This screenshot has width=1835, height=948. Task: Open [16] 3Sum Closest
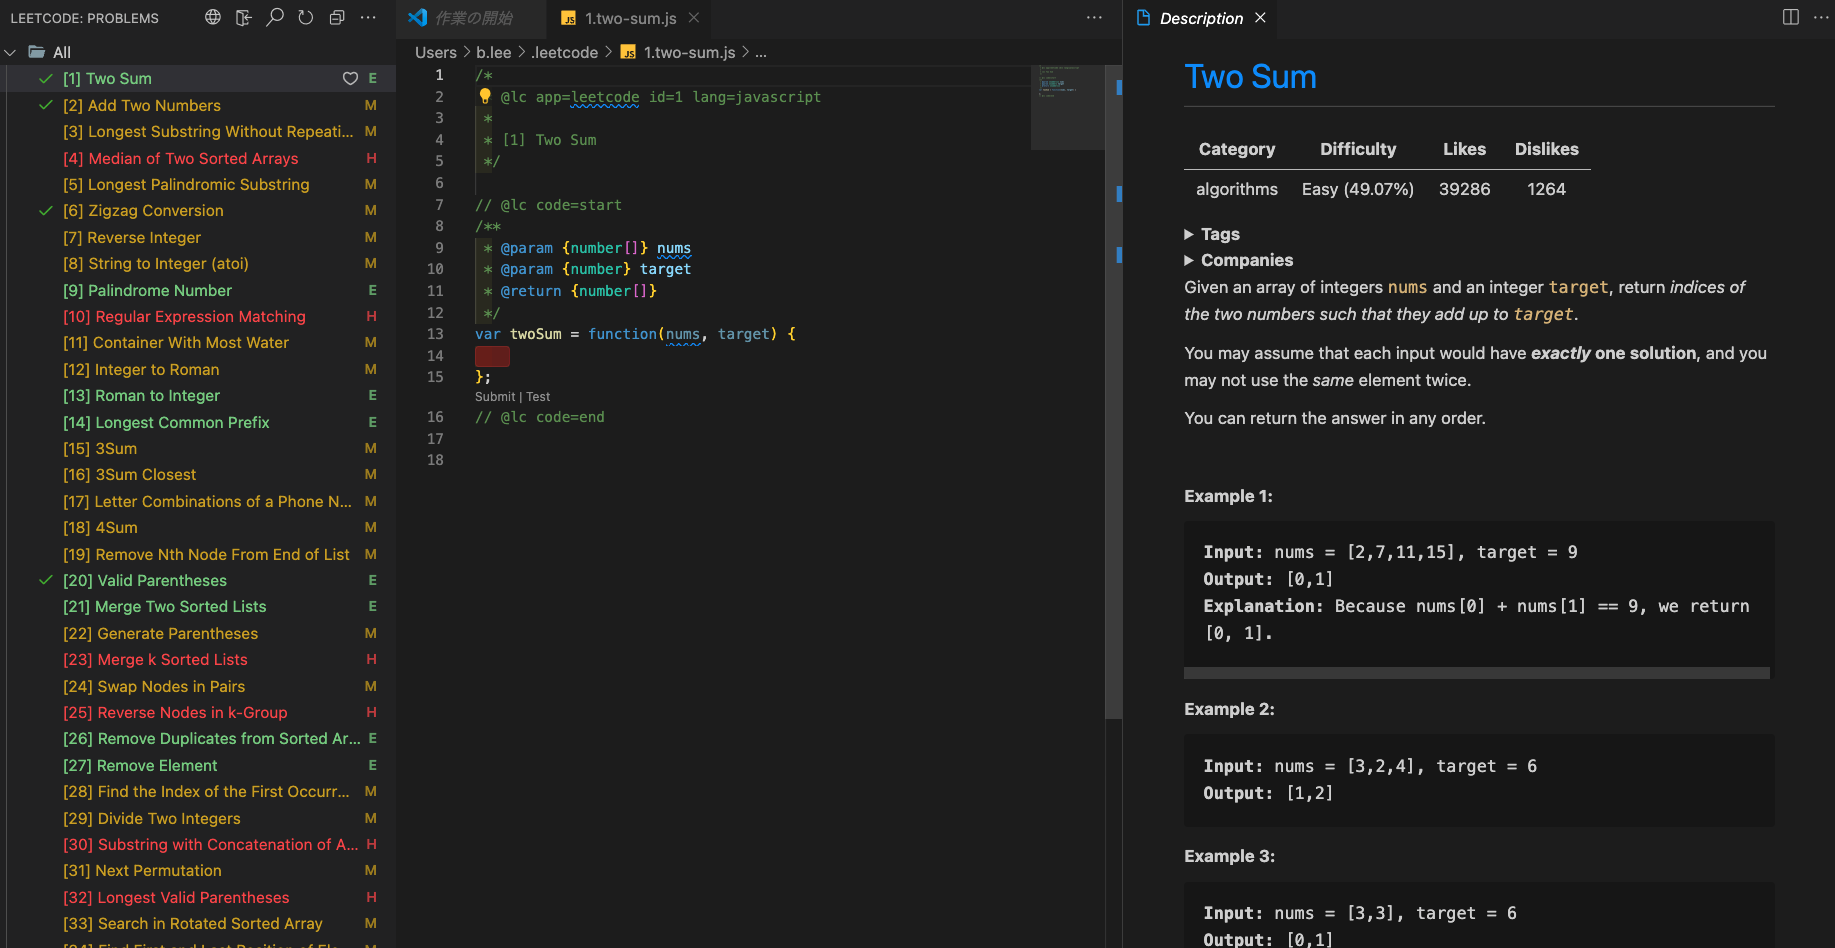click(200, 474)
